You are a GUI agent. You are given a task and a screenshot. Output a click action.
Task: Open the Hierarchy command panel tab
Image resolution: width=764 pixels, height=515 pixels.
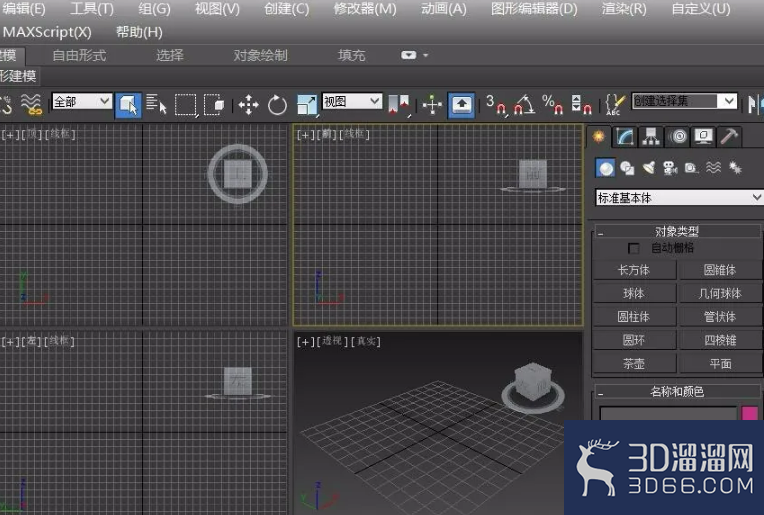tap(650, 136)
